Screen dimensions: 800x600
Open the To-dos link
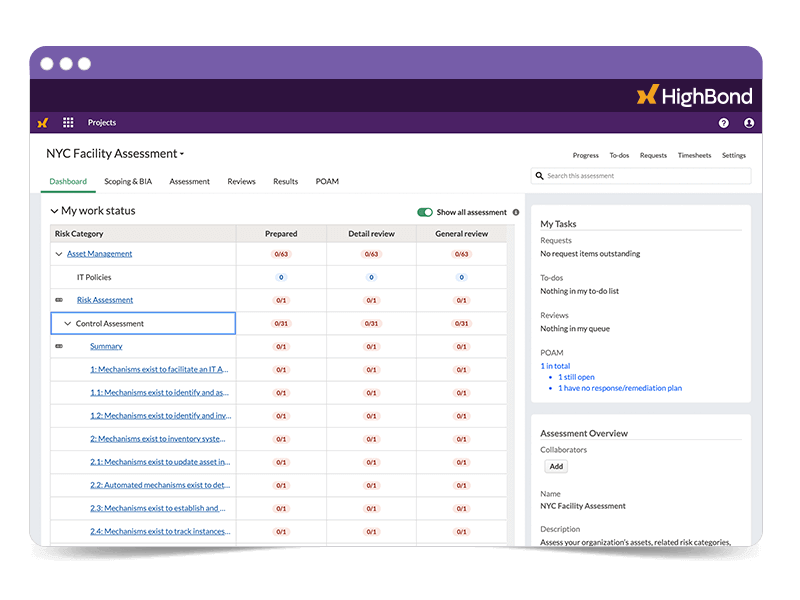tap(619, 155)
